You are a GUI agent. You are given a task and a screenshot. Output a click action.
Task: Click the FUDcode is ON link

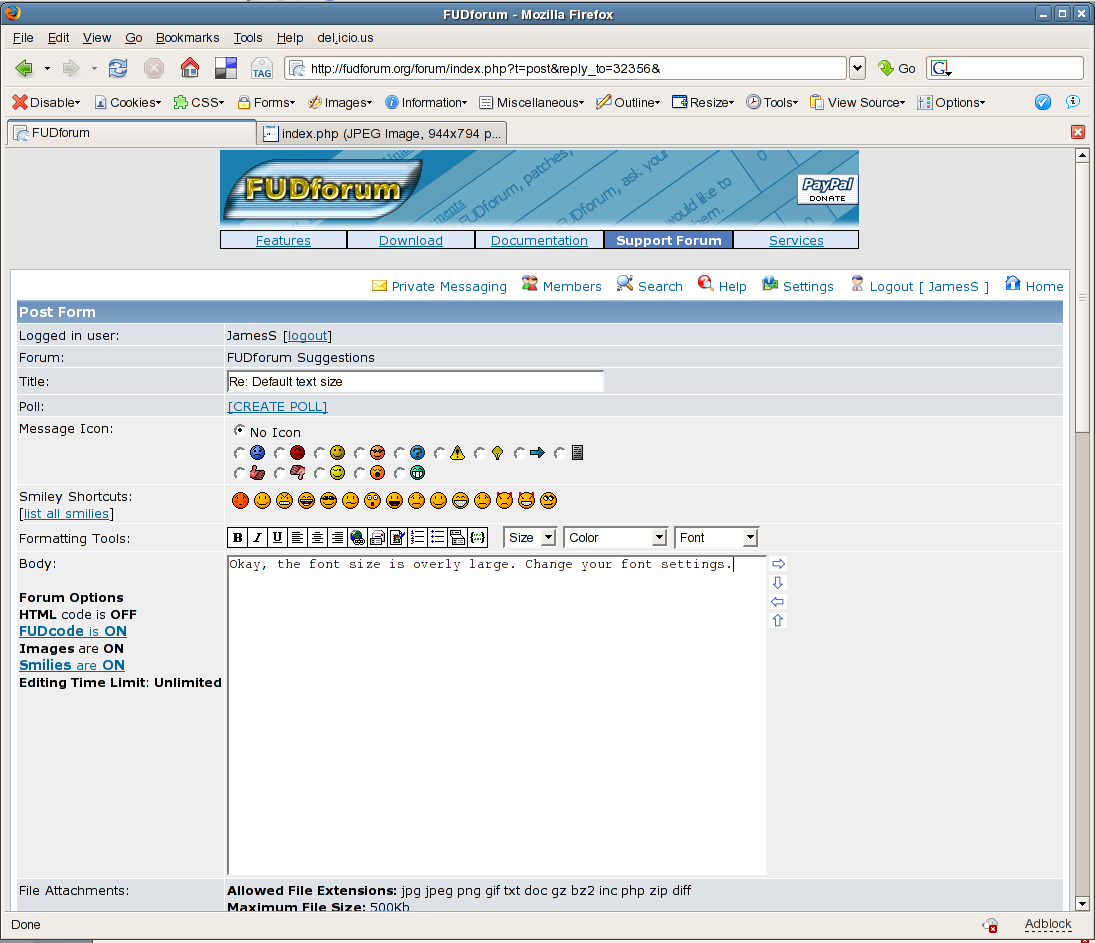[x=73, y=631]
